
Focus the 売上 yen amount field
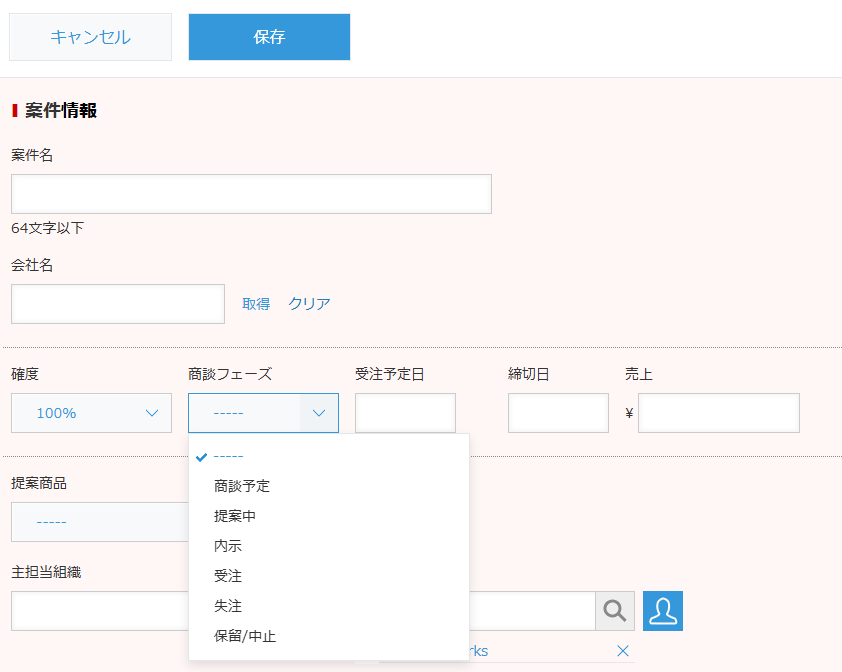coord(718,413)
